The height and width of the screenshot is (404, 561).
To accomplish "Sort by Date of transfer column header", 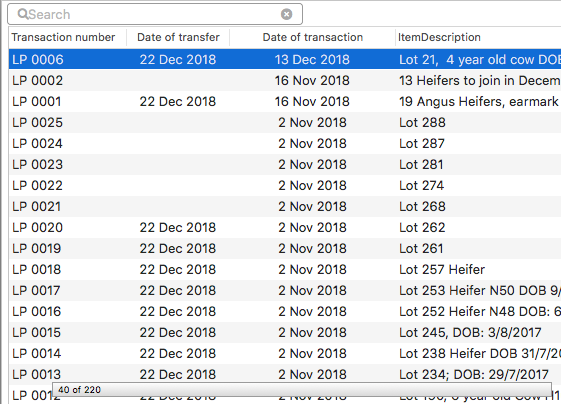I will tap(178, 37).
